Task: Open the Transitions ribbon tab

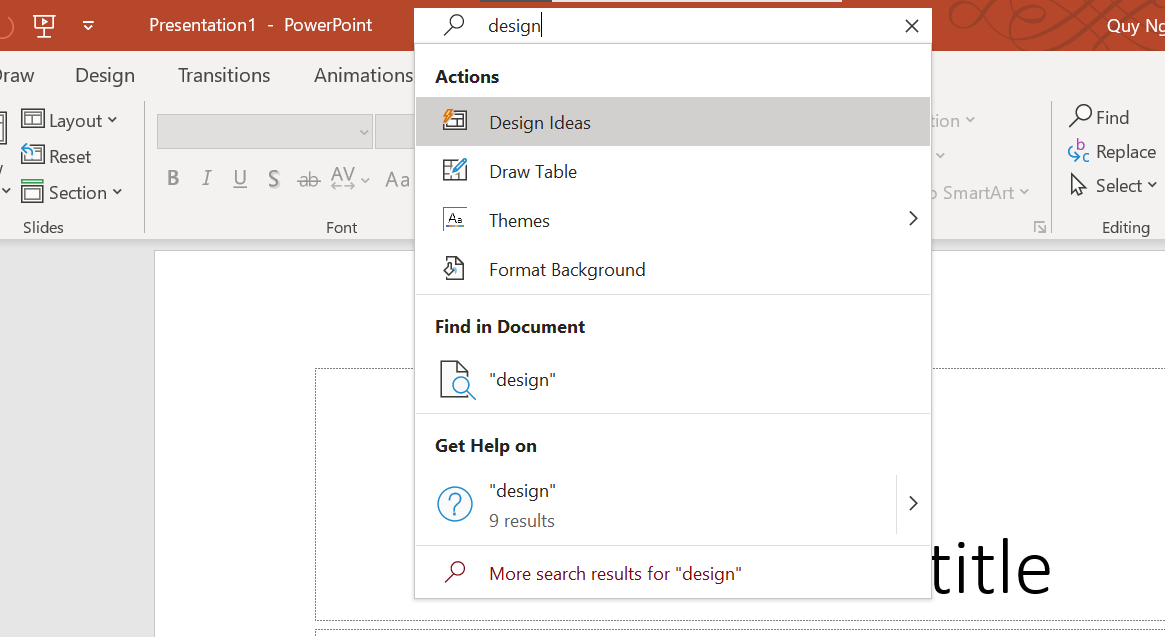Action: [224, 75]
